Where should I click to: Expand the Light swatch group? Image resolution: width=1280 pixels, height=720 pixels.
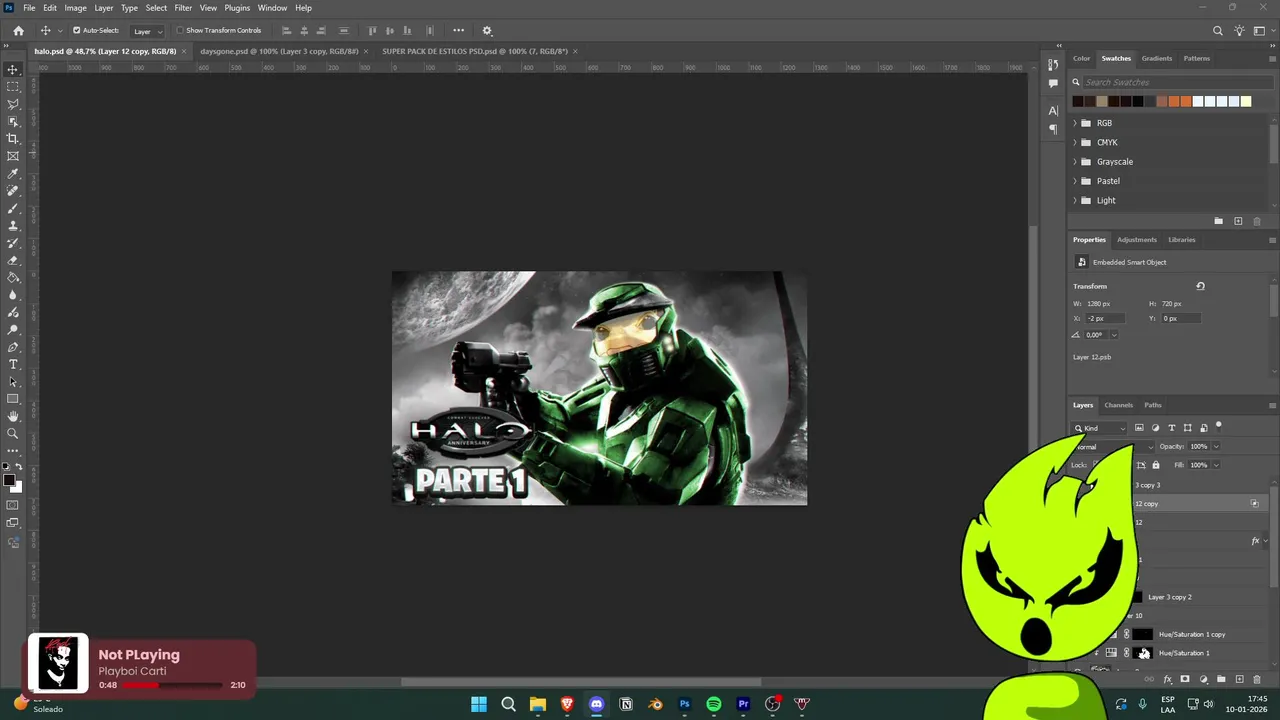(1075, 200)
